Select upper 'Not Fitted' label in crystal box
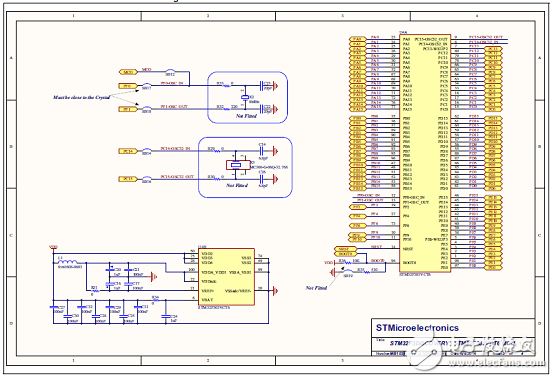This screenshot has height=379, width=554. pos(246,116)
